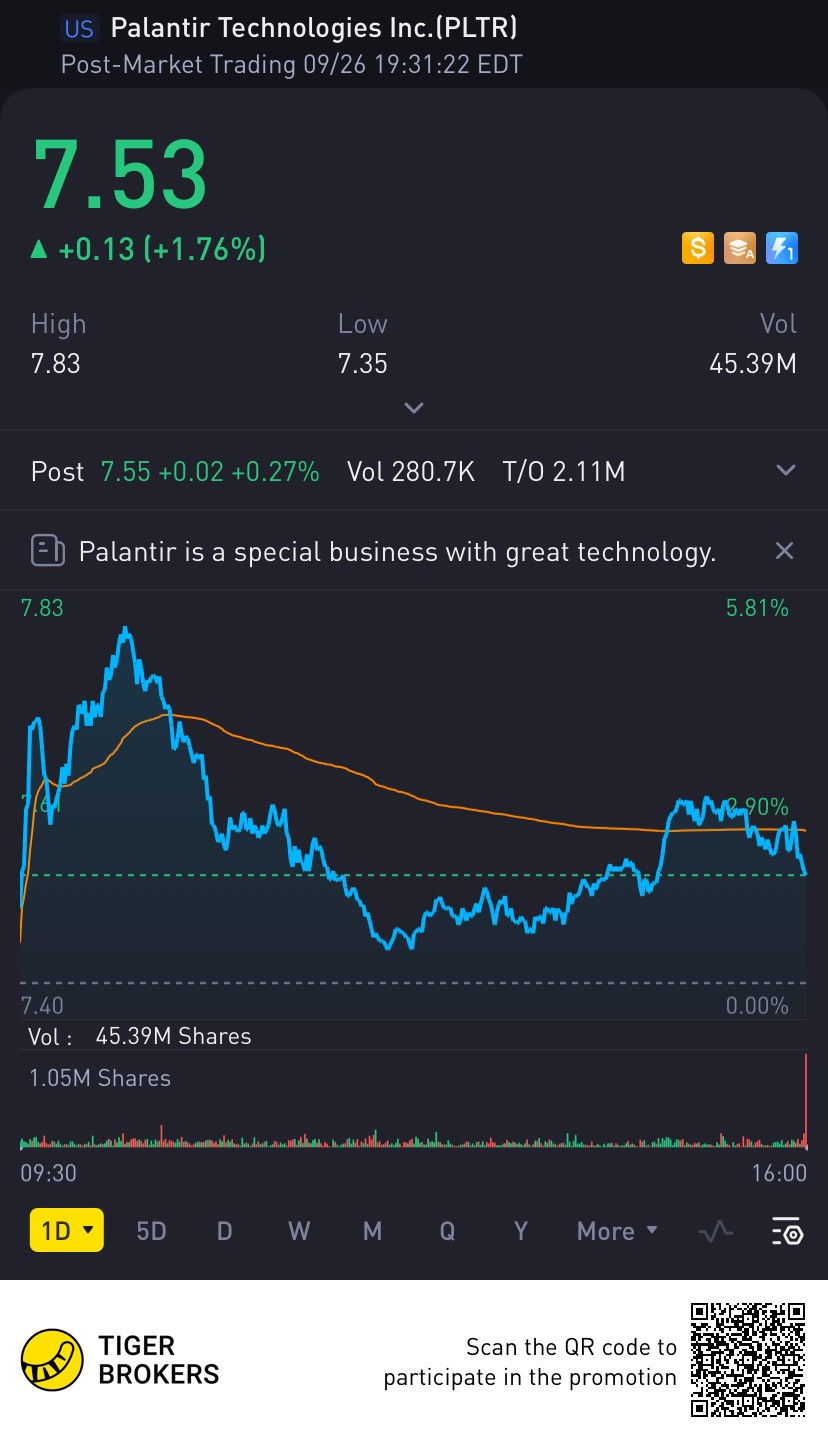Tap the Tiger Brokers logo
The height and width of the screenshot is (1440, 828).
point(52,1360)
